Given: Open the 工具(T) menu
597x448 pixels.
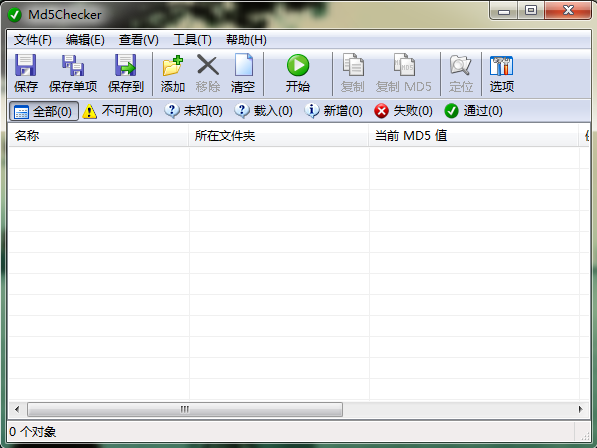Looking at the screenshot, I should point(192,40).
